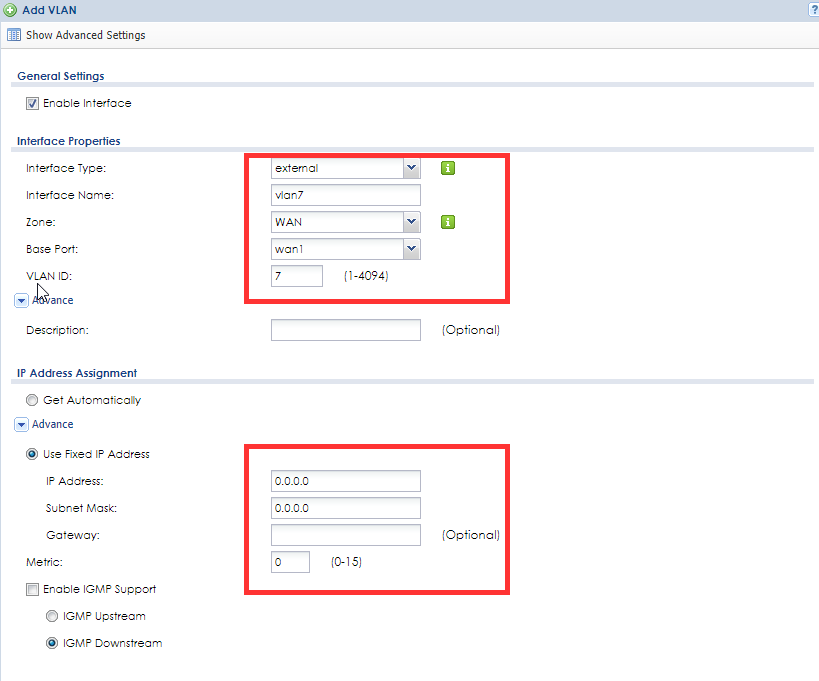Image resolution: width=819 pixels, height=681 pixels.
Task: Open the Interface Type dropdown
Action: point(346,168)
